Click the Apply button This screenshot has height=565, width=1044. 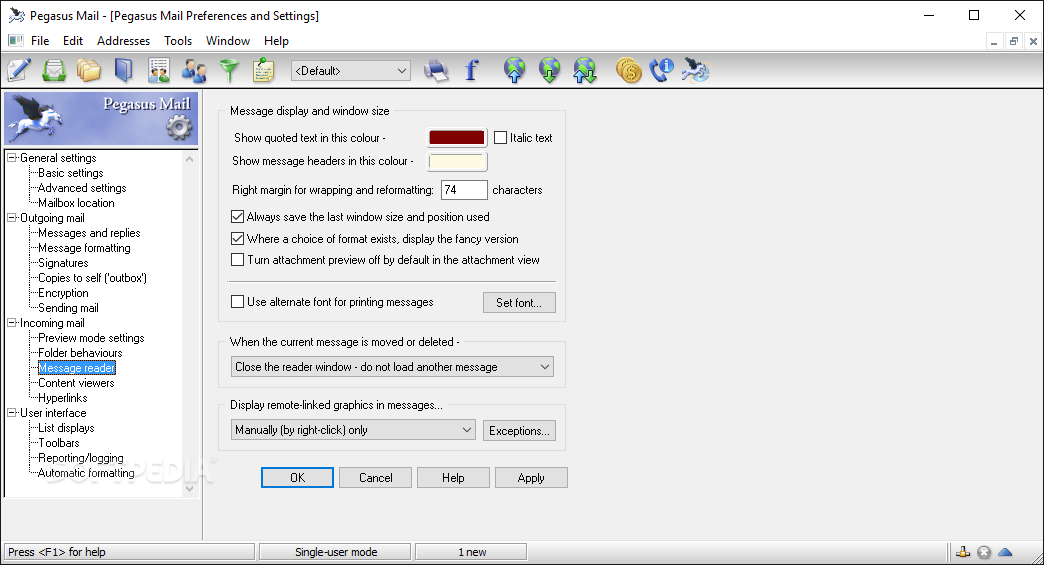tap(531, 478)
